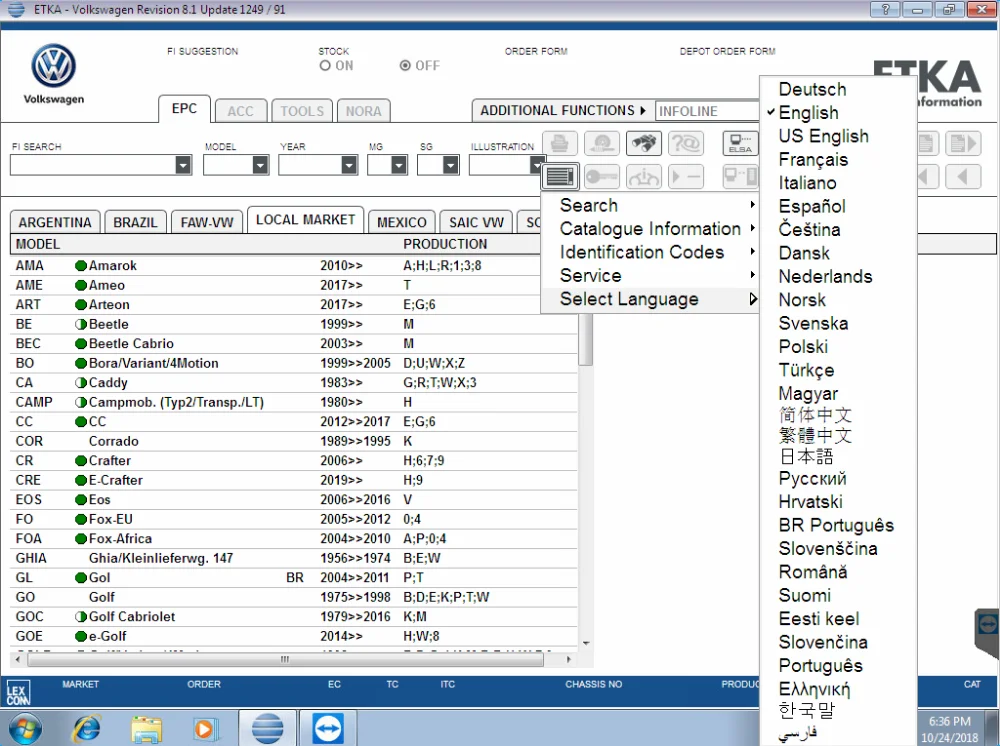The width and height of the screenshot is (1000, 746).
Task: Open the YEAR dropdown
Action: coord(349,165)
